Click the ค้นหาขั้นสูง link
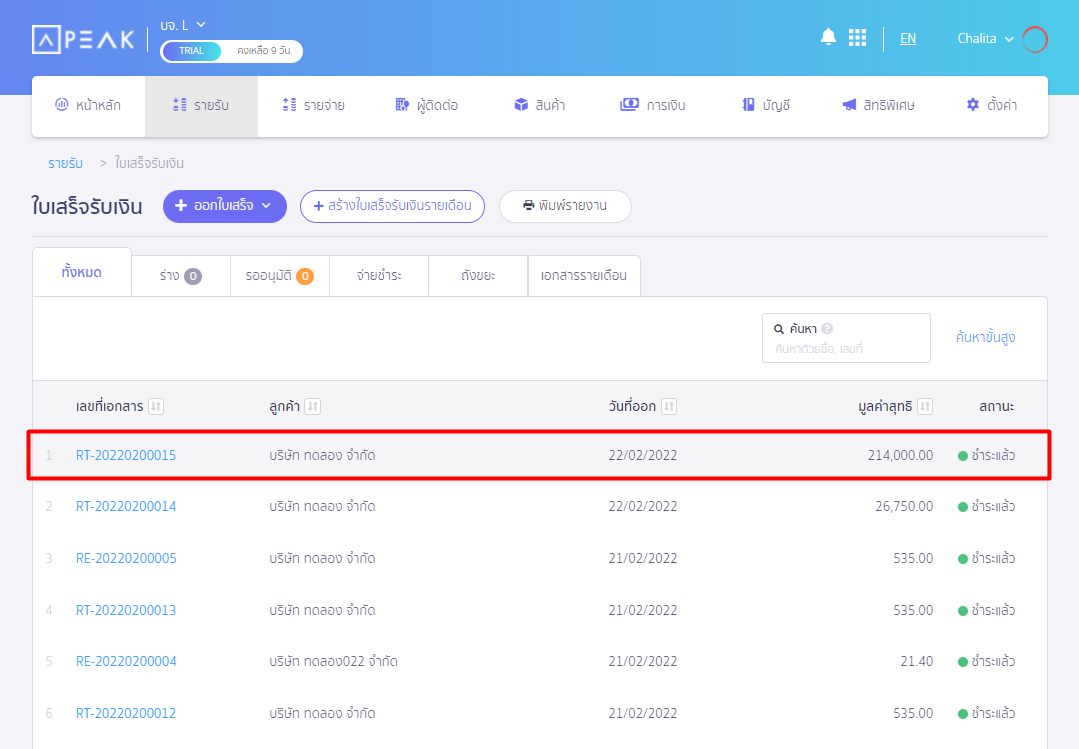This screenshot has width=1079, height=749. [x=985, y=337]
